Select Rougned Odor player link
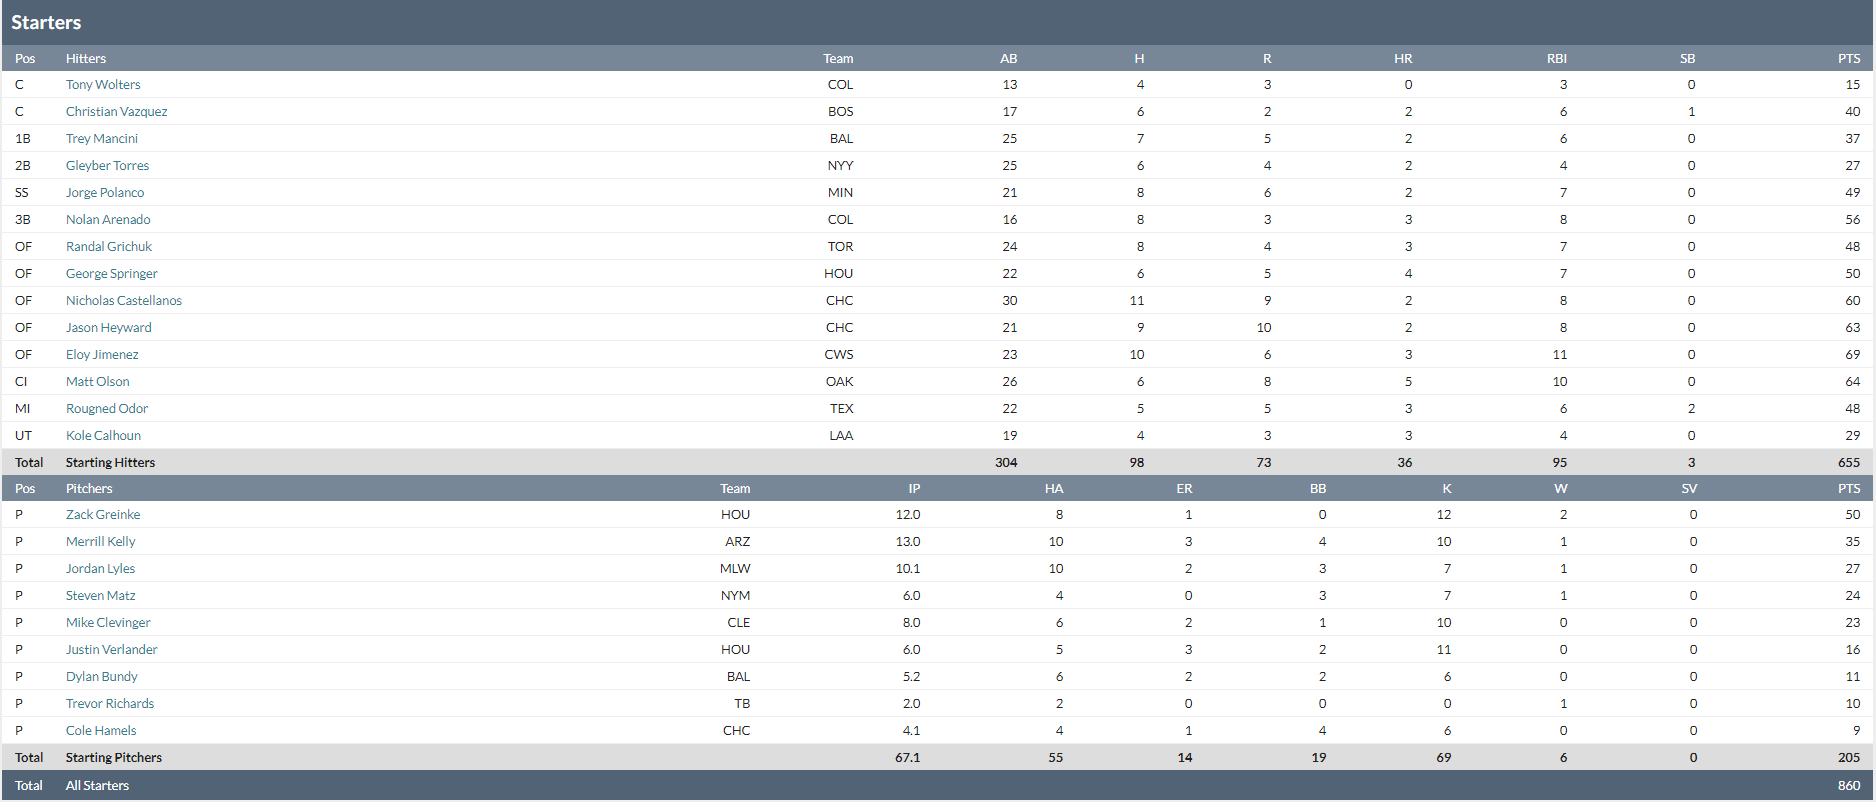The width and height of the screenshot is (1876, 802). [x=107, y=409]
